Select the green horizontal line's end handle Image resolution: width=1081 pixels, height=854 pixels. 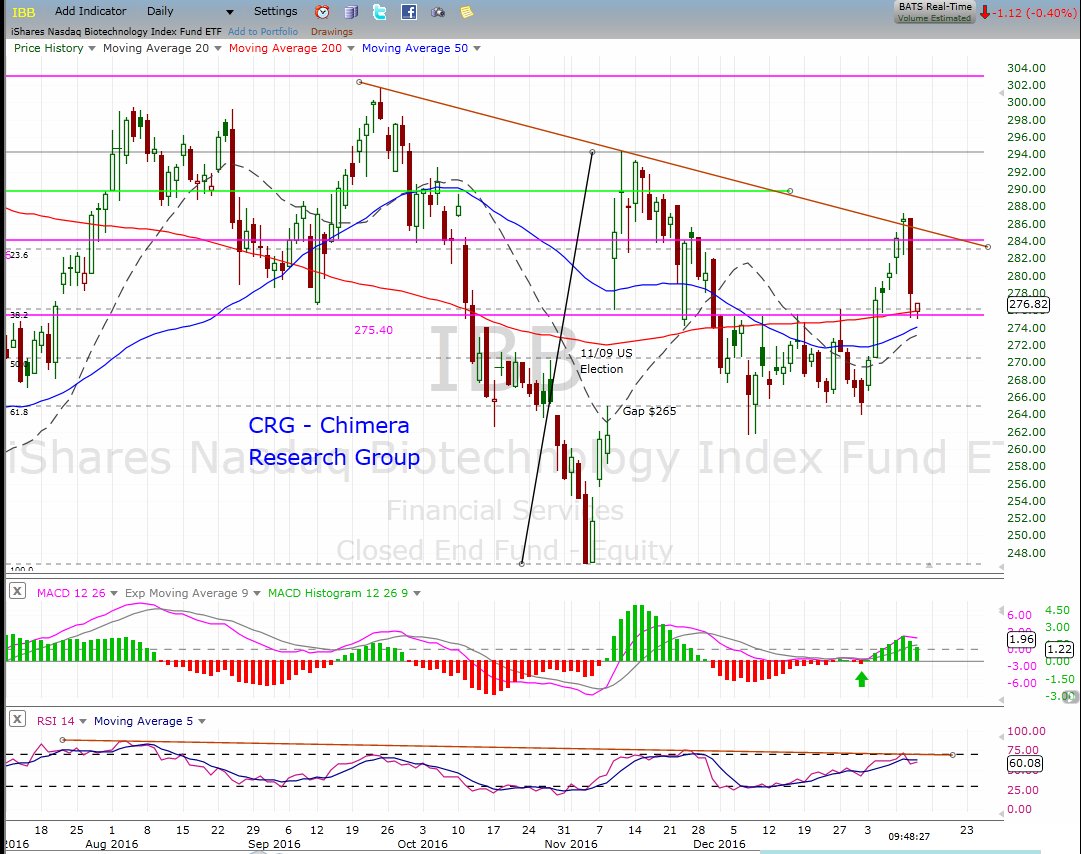coord(790,191)
